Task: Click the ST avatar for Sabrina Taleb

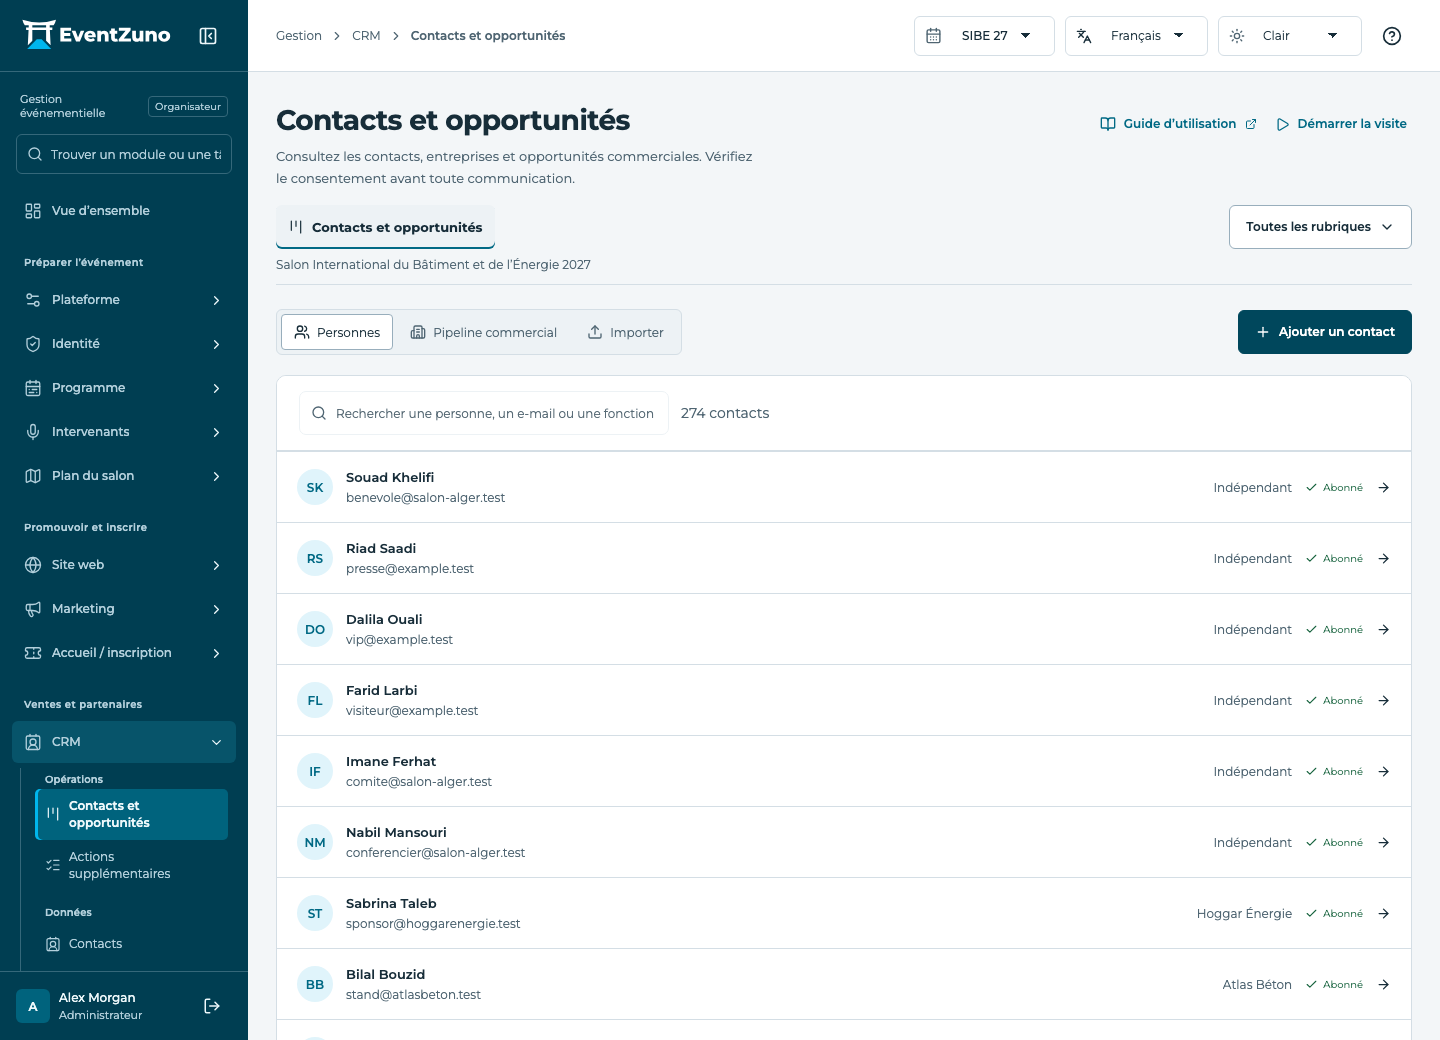Action: click(315, 914)
